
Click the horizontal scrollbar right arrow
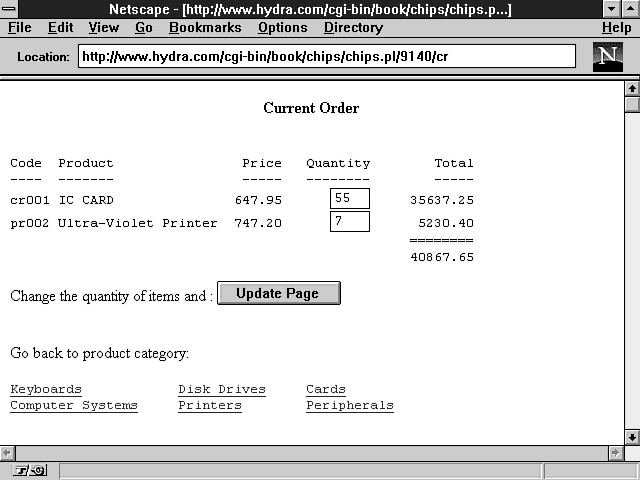point(614,452)
